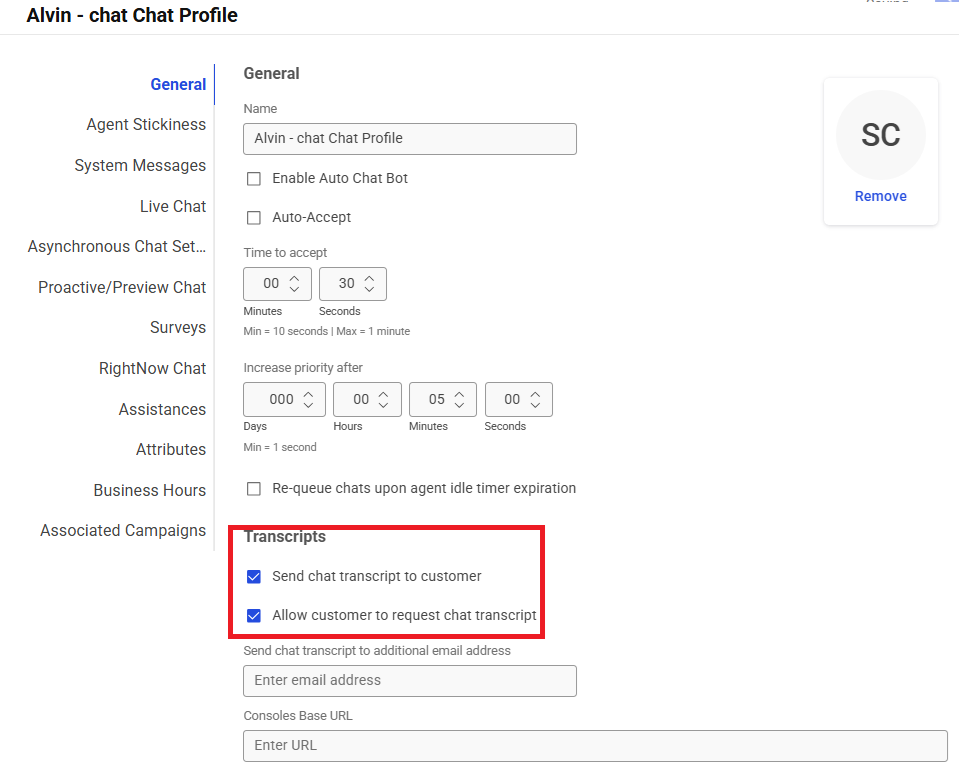The image size is (959, 777).
Task: Toggle the Auto-Accept checkbox
Action: (254, 218)
